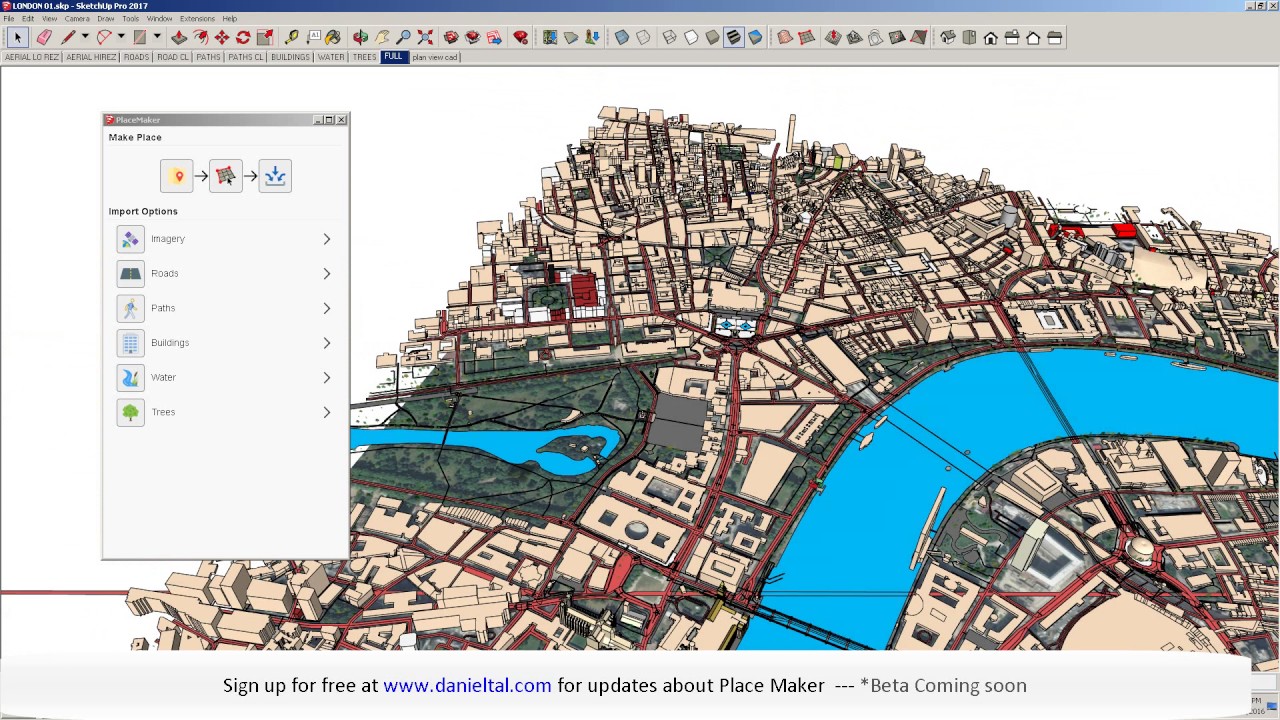Activate the Paint Bucket tool

tap(333, 37)
